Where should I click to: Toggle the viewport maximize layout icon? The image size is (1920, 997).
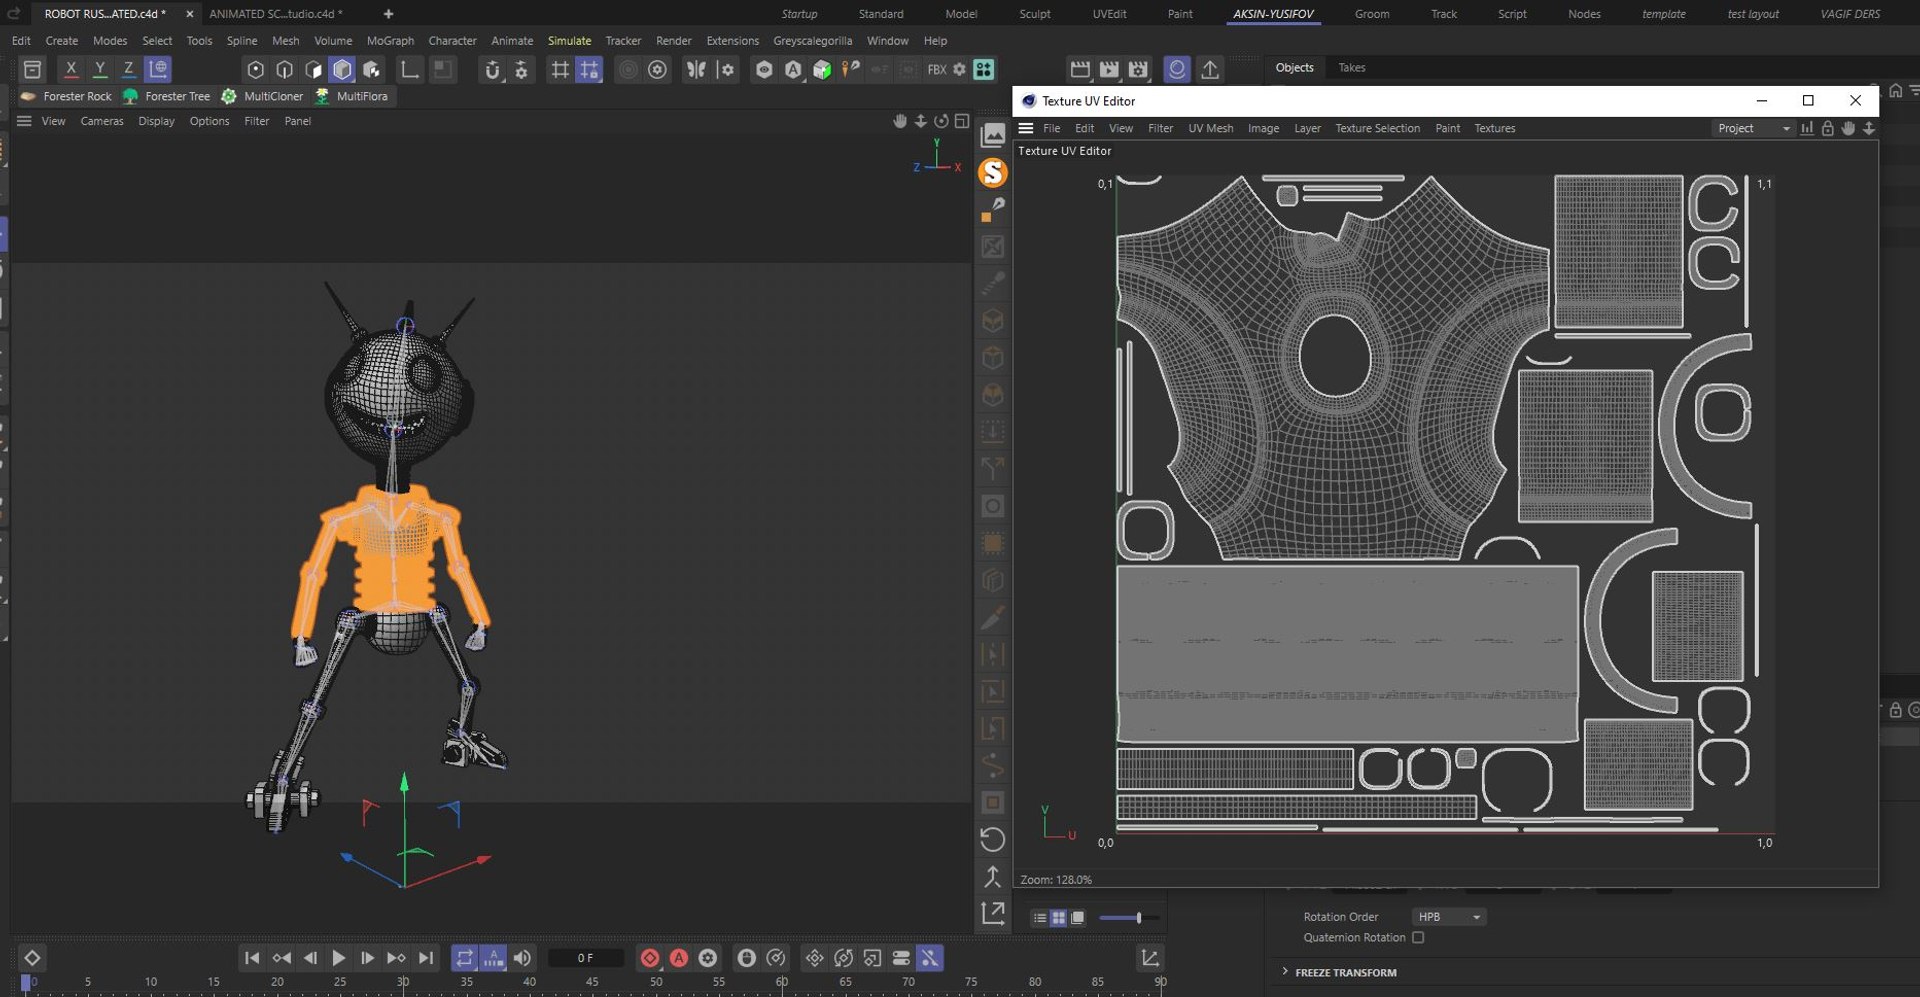(x=962, y=121)
